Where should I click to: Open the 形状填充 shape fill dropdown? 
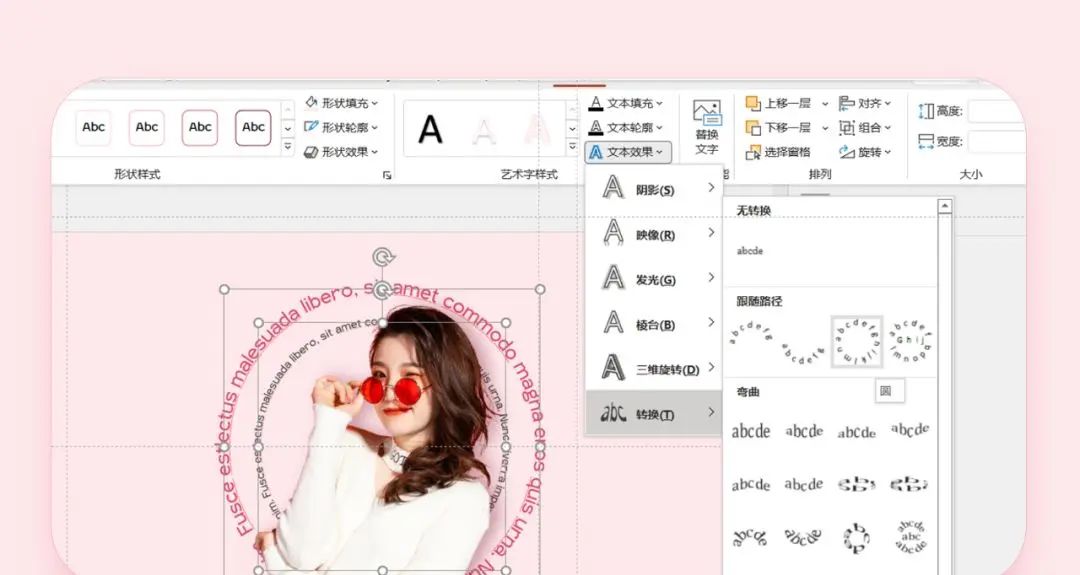click(342, 103)
